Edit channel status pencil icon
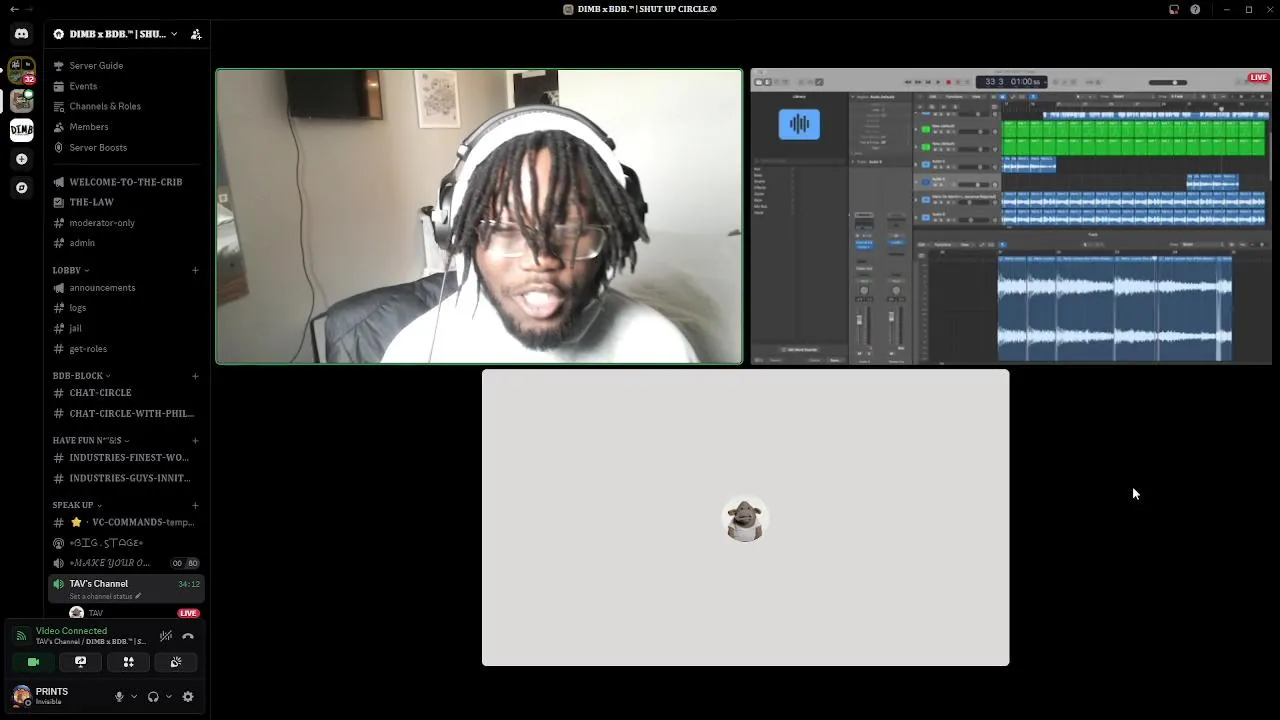Screen dimensions: 1280x720 [138, 597]
